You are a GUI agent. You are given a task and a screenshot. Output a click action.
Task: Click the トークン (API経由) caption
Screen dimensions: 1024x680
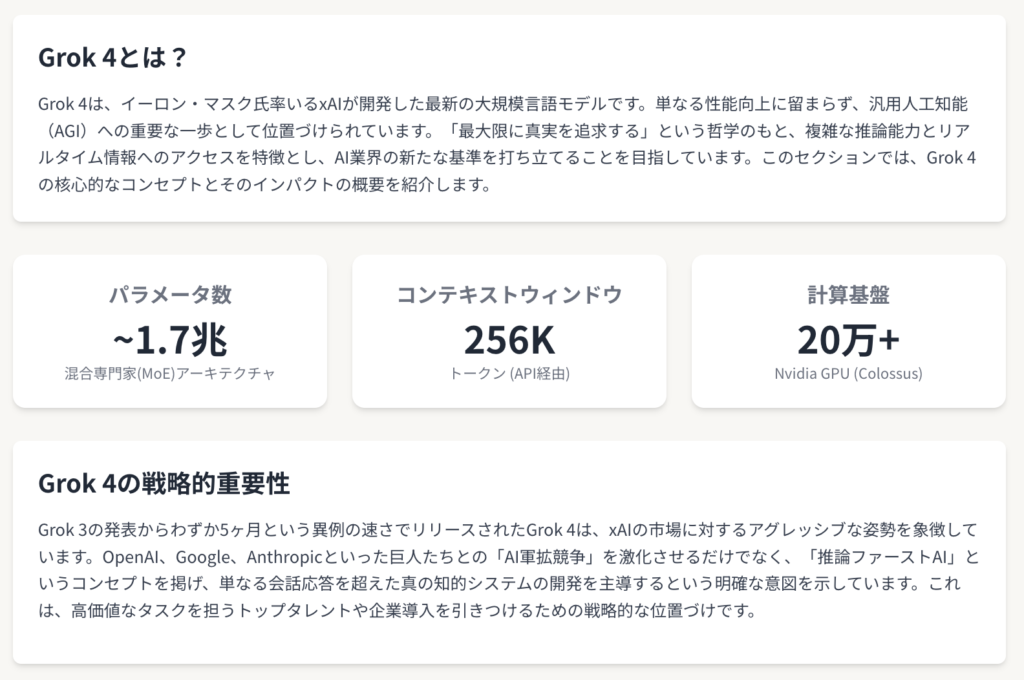click(x=509, y=374)
